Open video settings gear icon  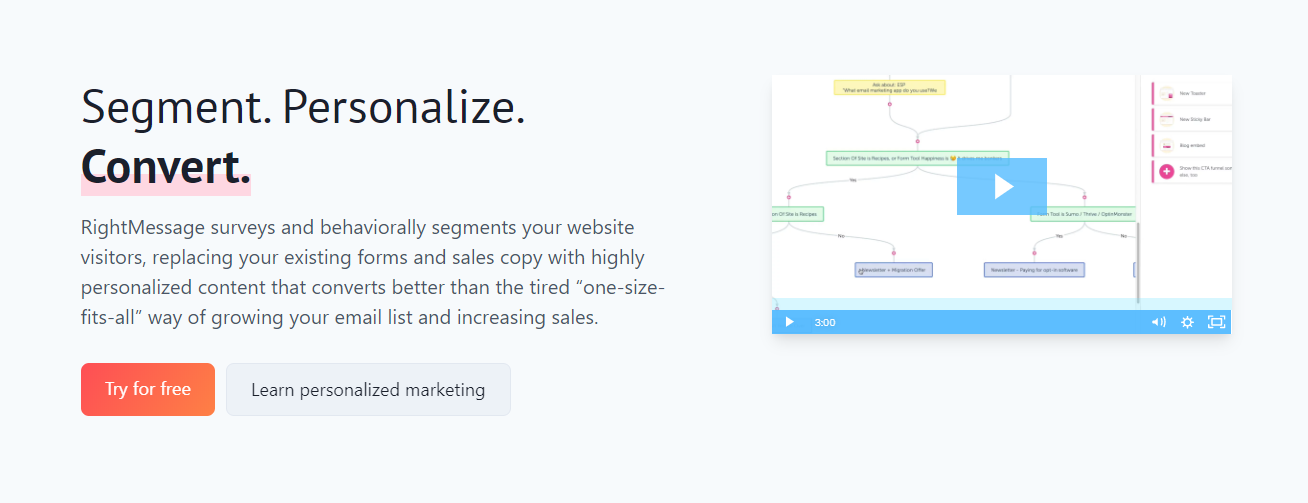pyautogui.click(x=1187, y=322)
